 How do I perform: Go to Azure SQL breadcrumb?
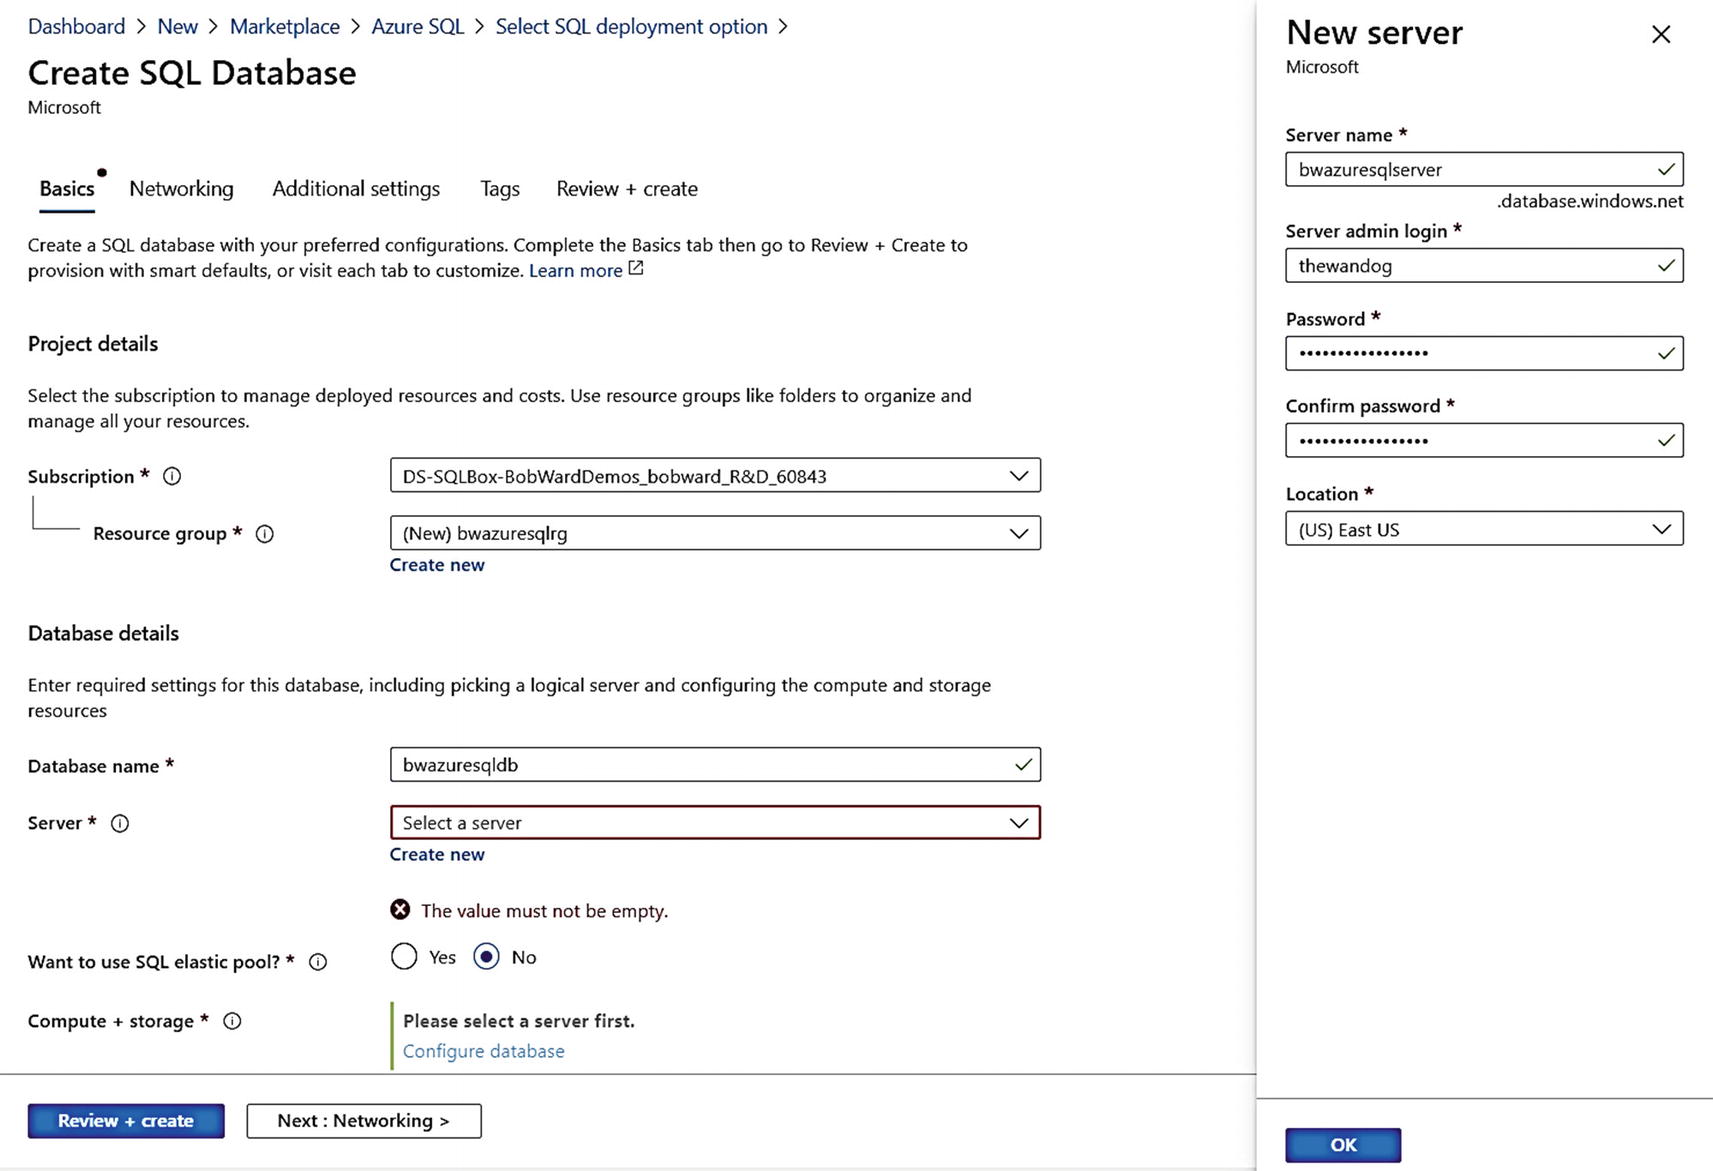click(418, 27)
